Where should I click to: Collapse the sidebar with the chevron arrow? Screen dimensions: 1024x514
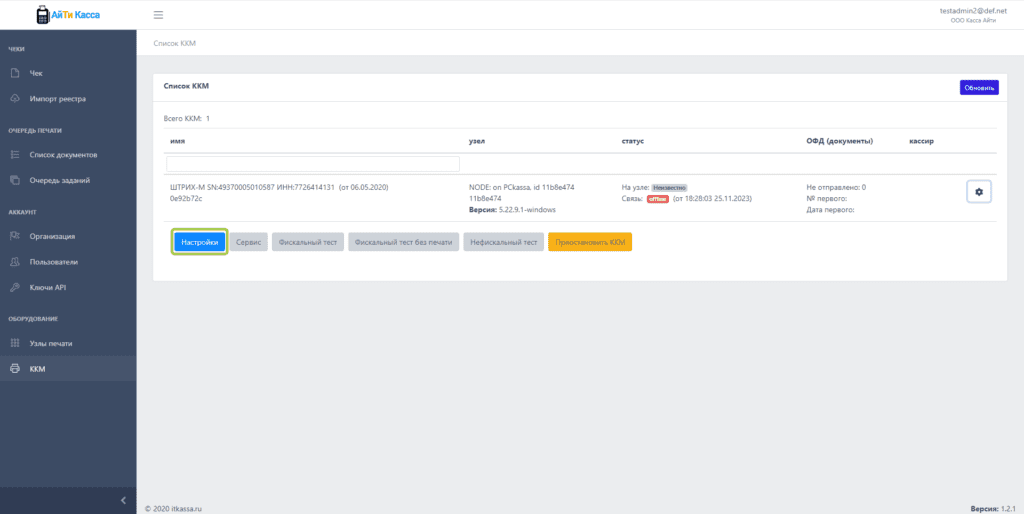[x=123, y=500]
